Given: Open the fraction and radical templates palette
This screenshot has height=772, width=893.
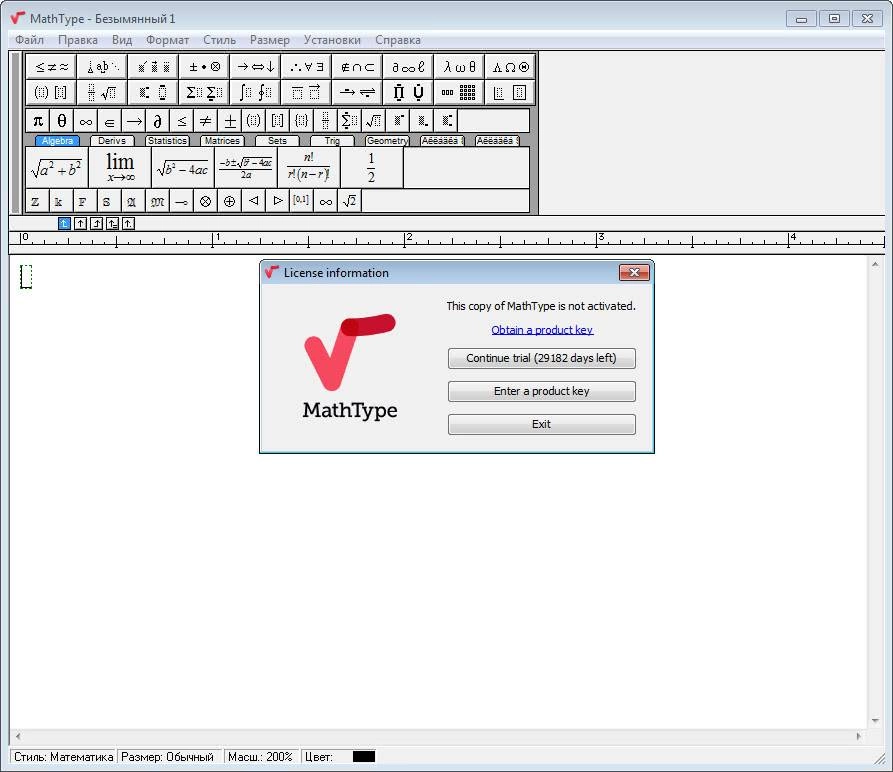Looking at the screenshot, I should (x=102, y=92).
